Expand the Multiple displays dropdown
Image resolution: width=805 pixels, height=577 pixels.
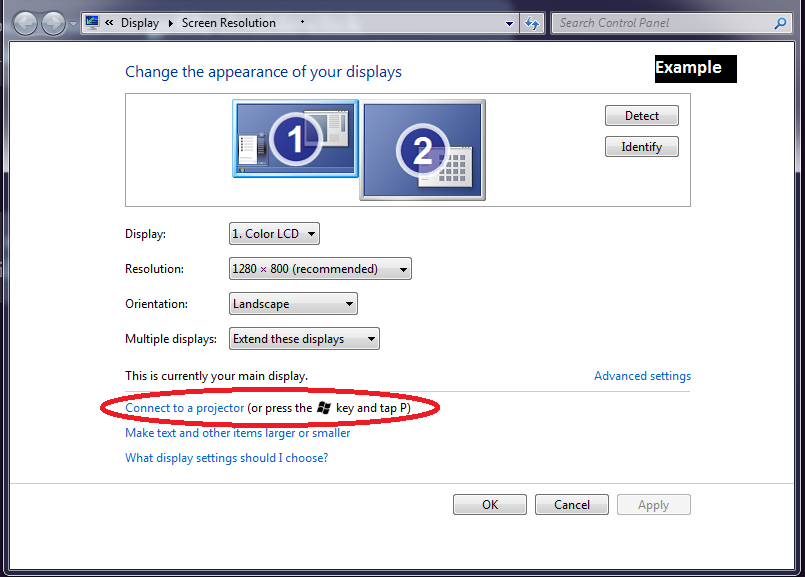click(304, 339)
